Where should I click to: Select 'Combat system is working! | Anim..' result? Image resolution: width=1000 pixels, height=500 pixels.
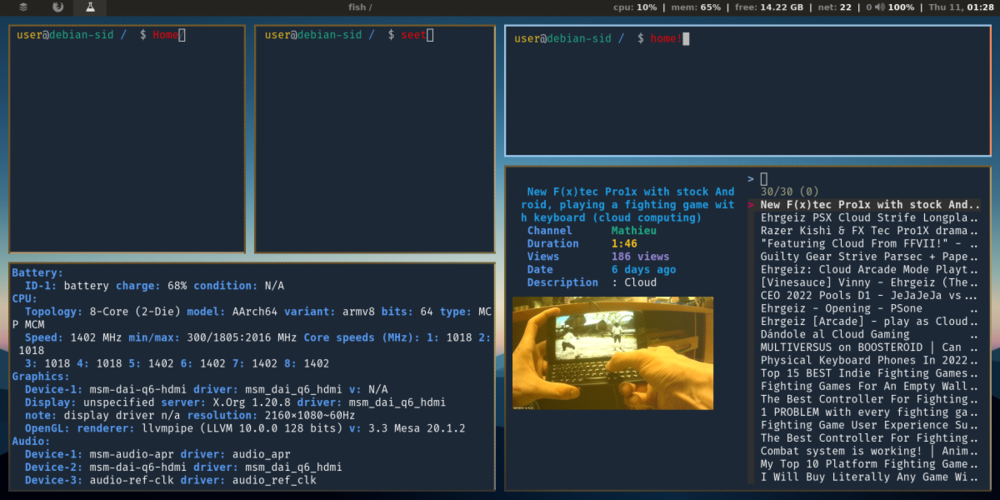[869, 451]
